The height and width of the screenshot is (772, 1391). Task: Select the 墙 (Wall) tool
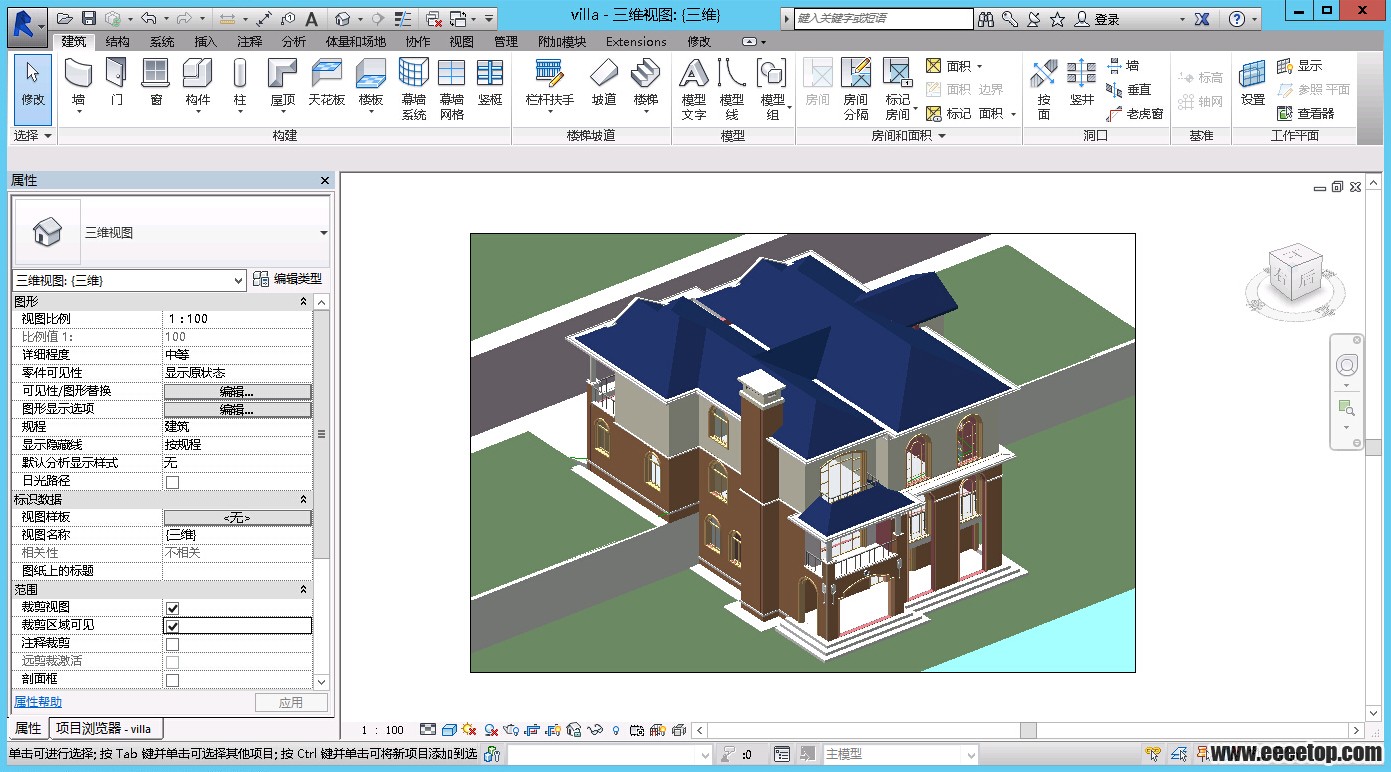[78, 86]
